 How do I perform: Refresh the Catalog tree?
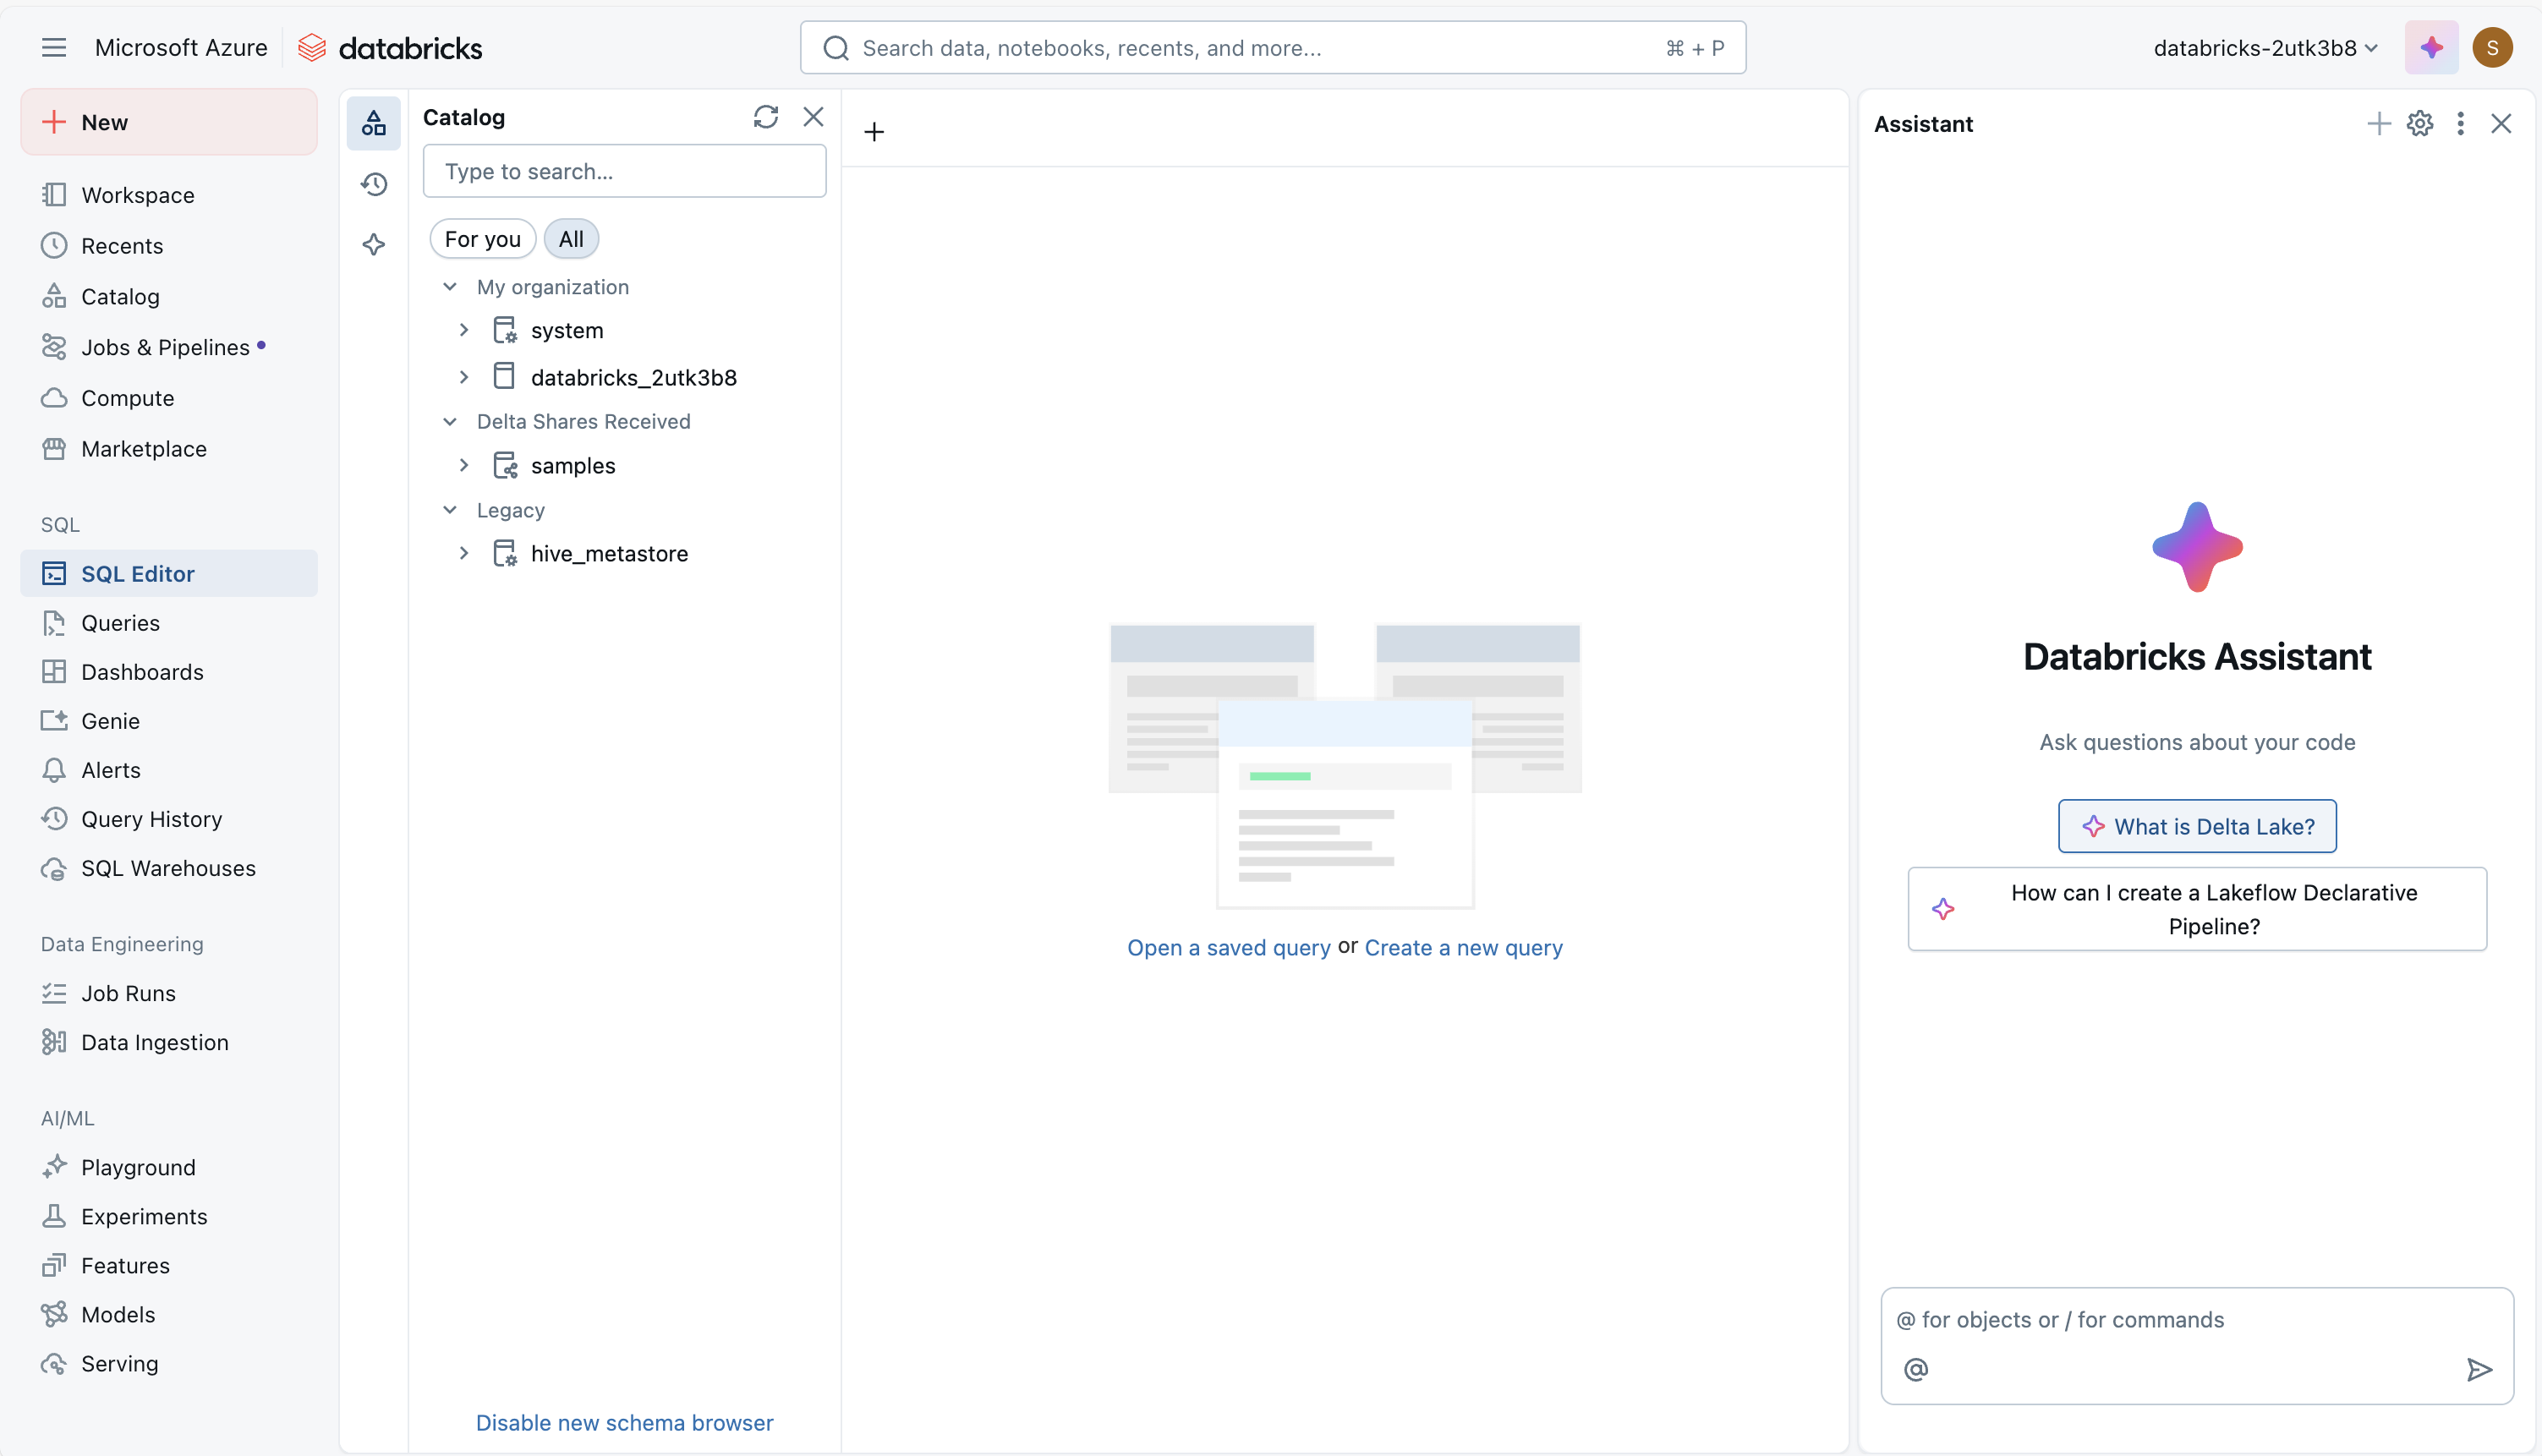(x=765, y=117)
